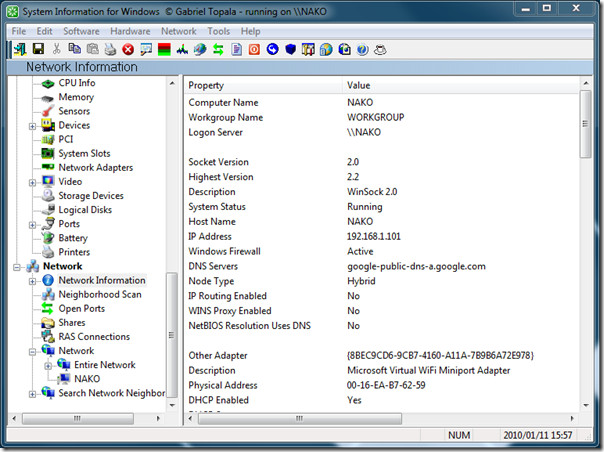This screenshot has height=452, width=604.
Task: Click the Paste clipboard icon
Action: (92, 49)
